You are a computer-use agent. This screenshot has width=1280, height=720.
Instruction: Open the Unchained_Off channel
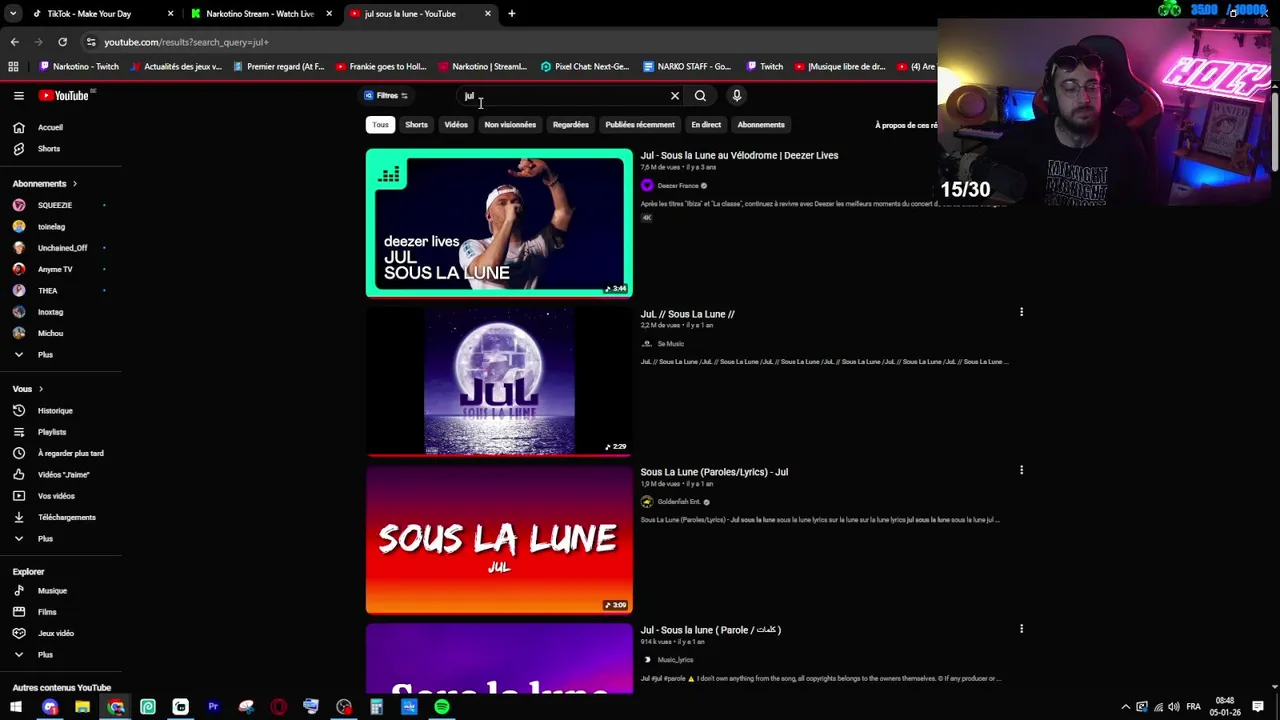coord(60,248)
